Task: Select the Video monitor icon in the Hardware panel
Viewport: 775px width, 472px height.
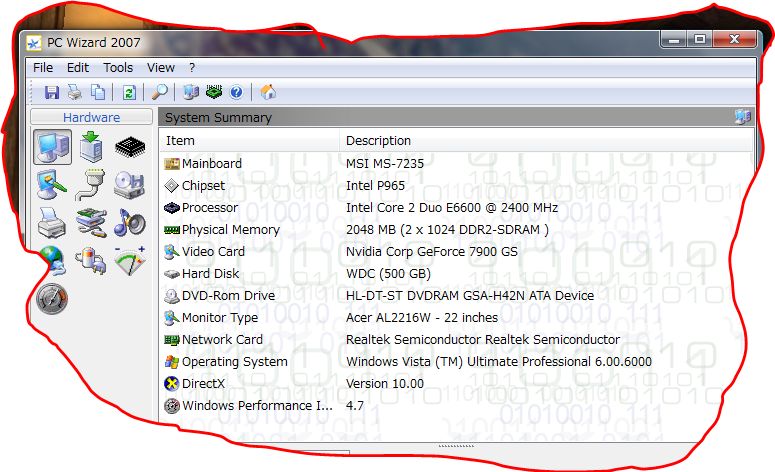Action: point(51,185)
